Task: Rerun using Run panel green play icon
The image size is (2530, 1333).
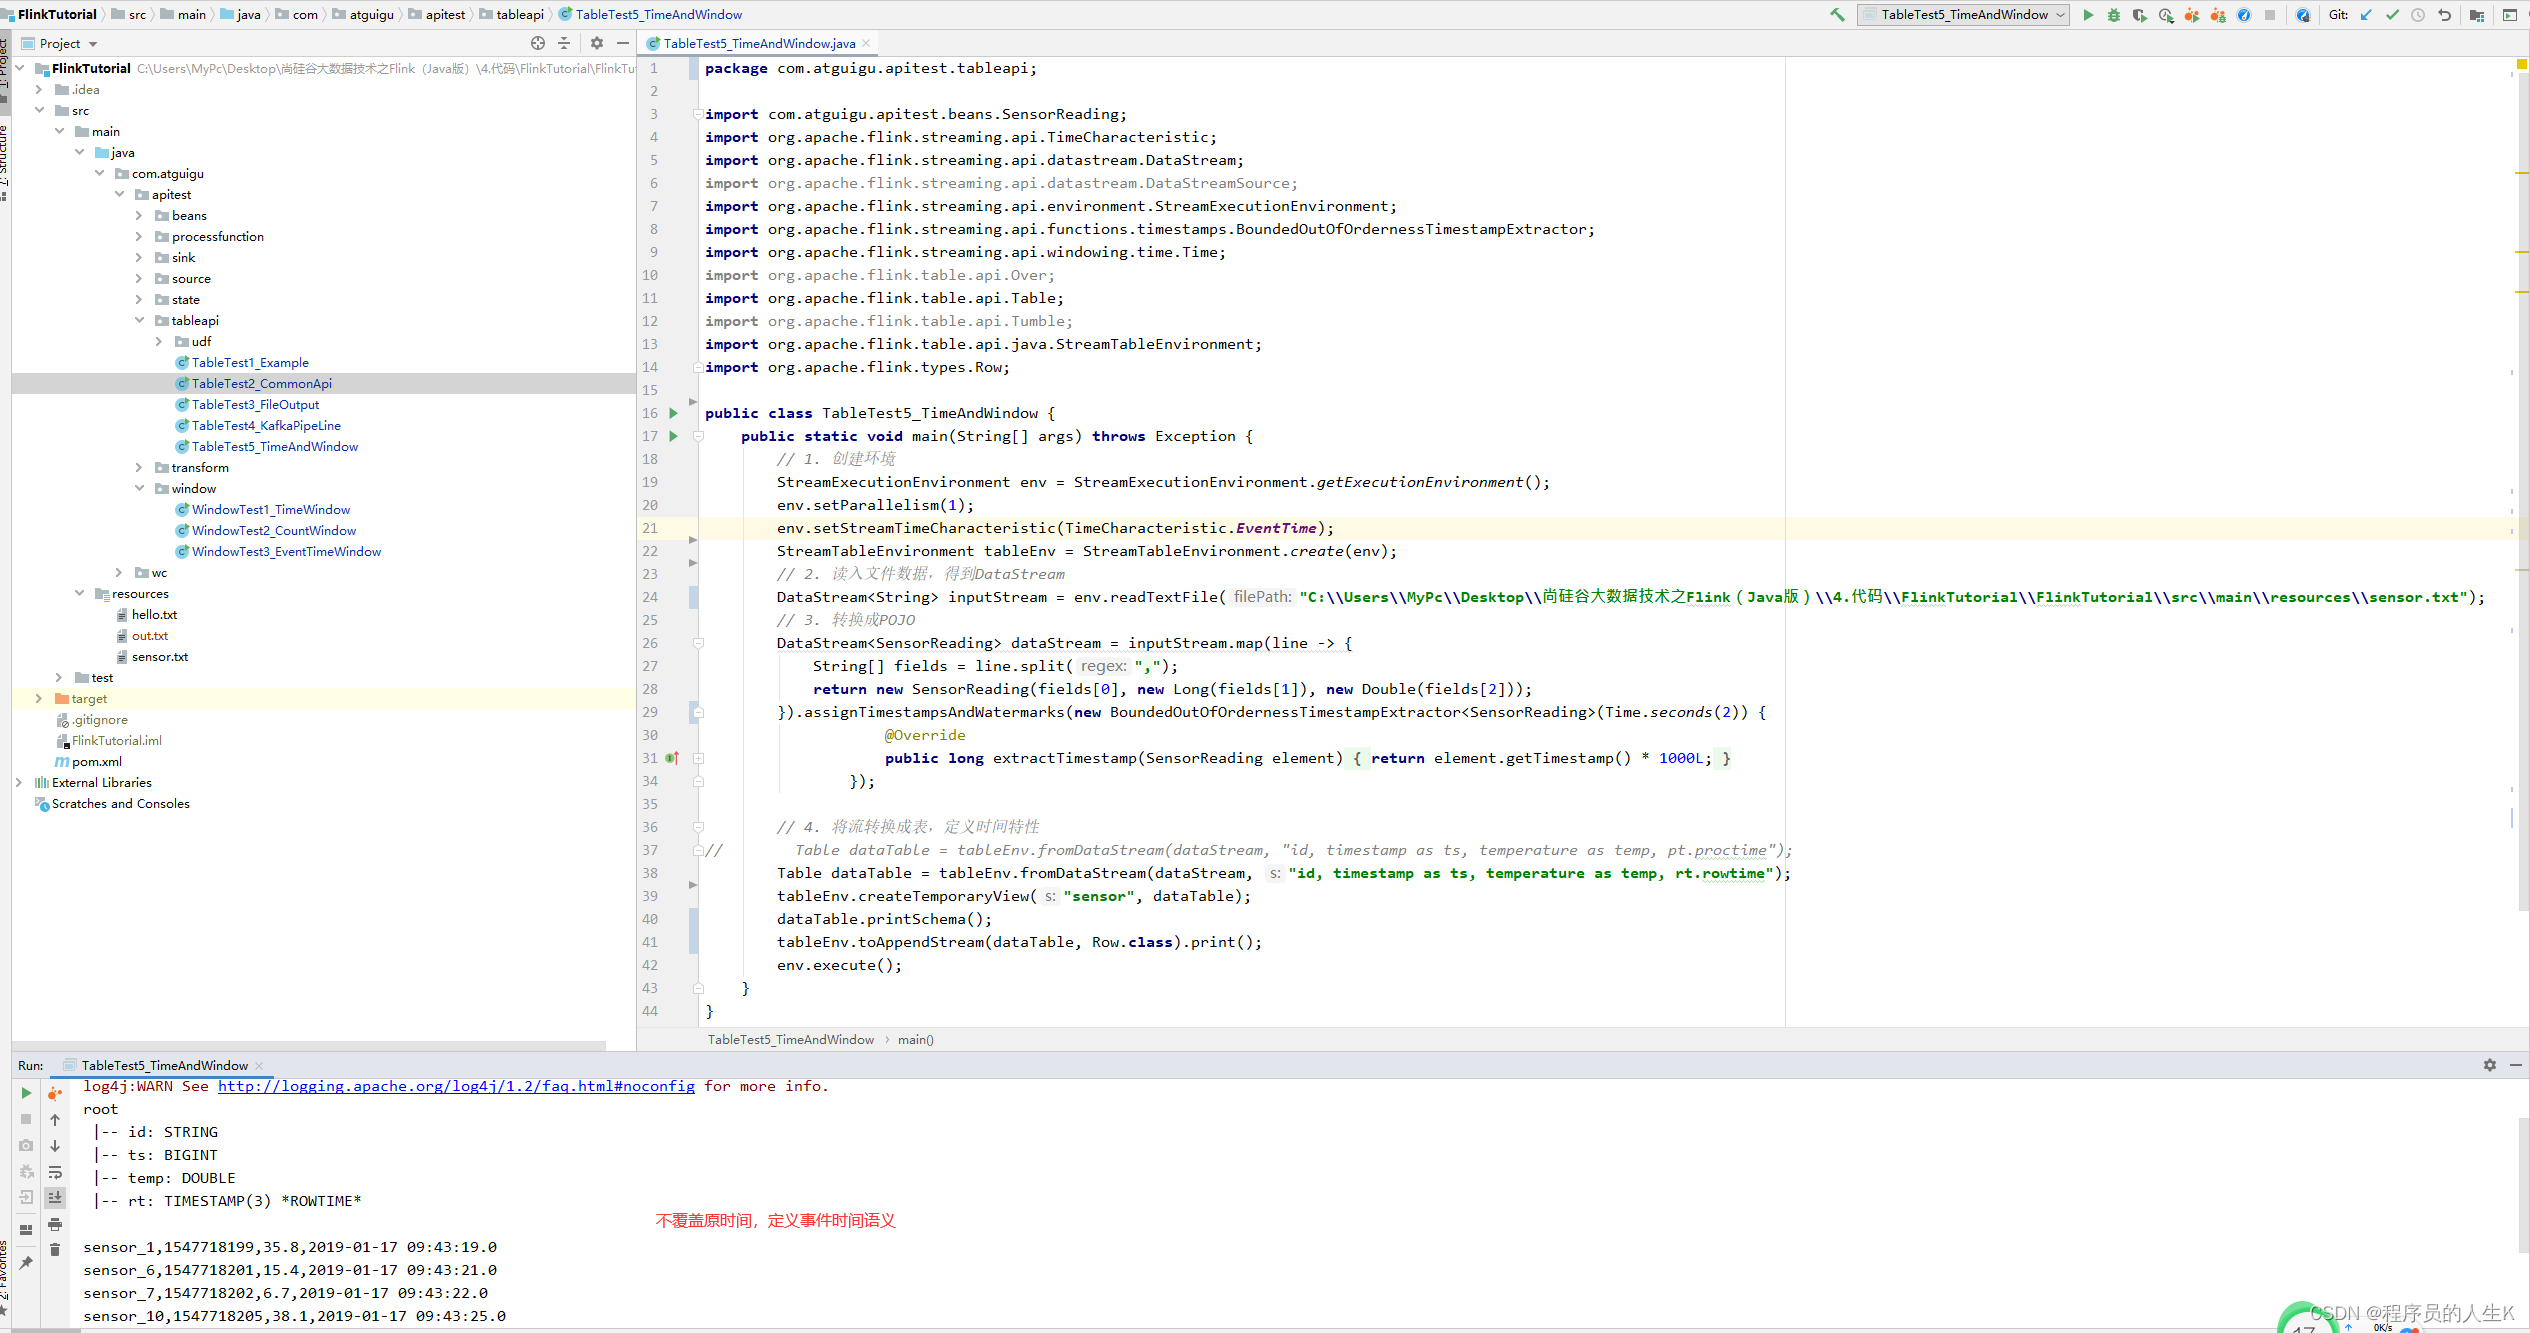Action: click(26, 1093)
